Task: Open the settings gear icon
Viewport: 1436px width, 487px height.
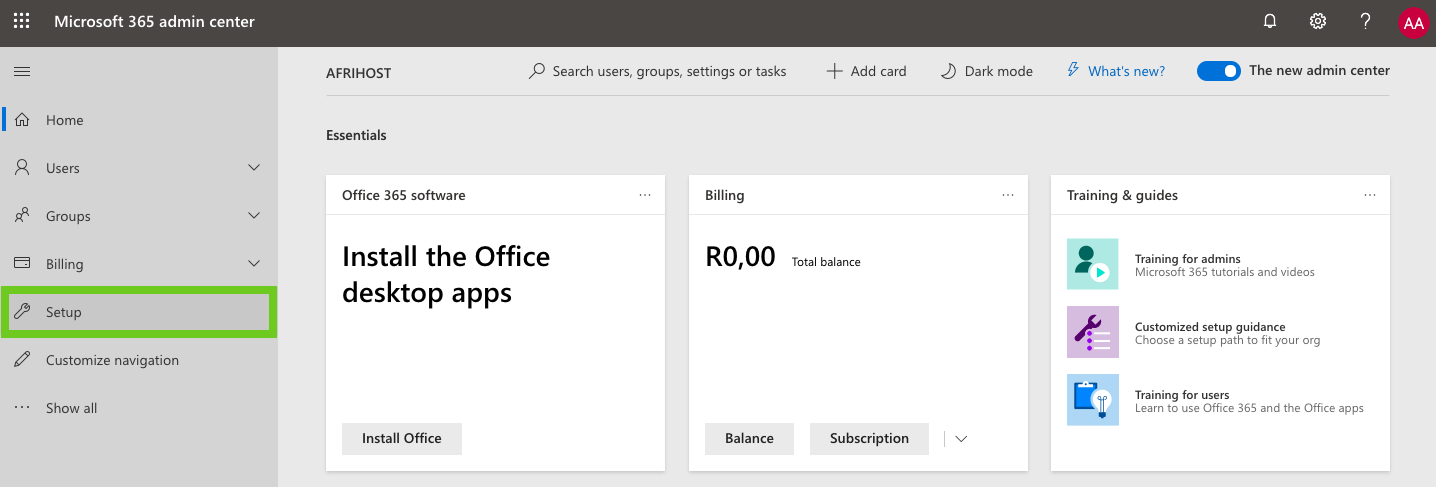Action: pyautogui.click(x=1318, y=21)
